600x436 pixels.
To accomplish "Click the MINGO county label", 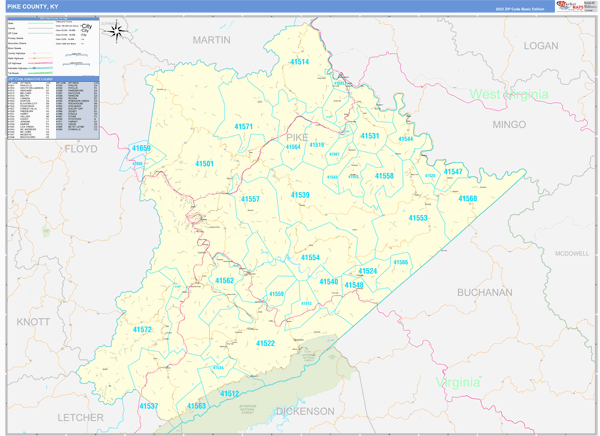I will click(509, 124).
